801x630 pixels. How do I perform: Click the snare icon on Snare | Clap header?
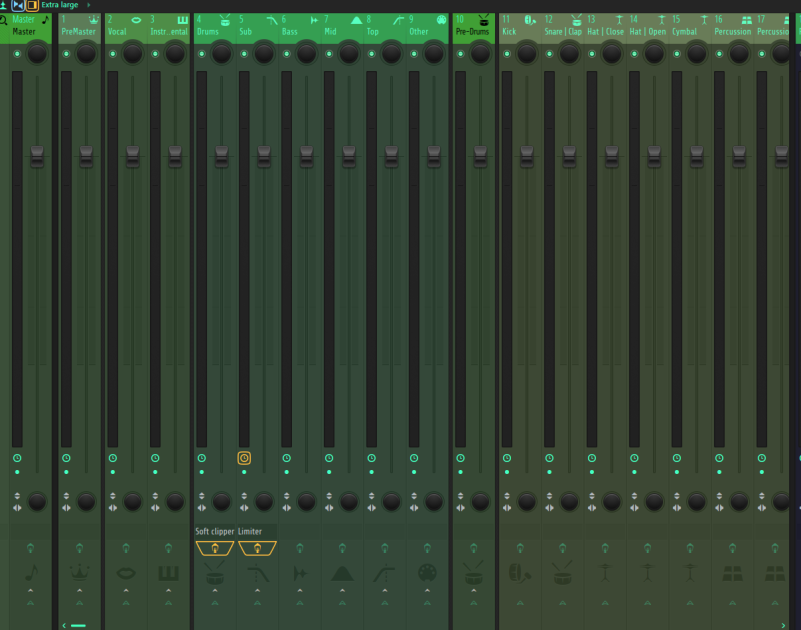pyautogui.click(x=576, y=20)
